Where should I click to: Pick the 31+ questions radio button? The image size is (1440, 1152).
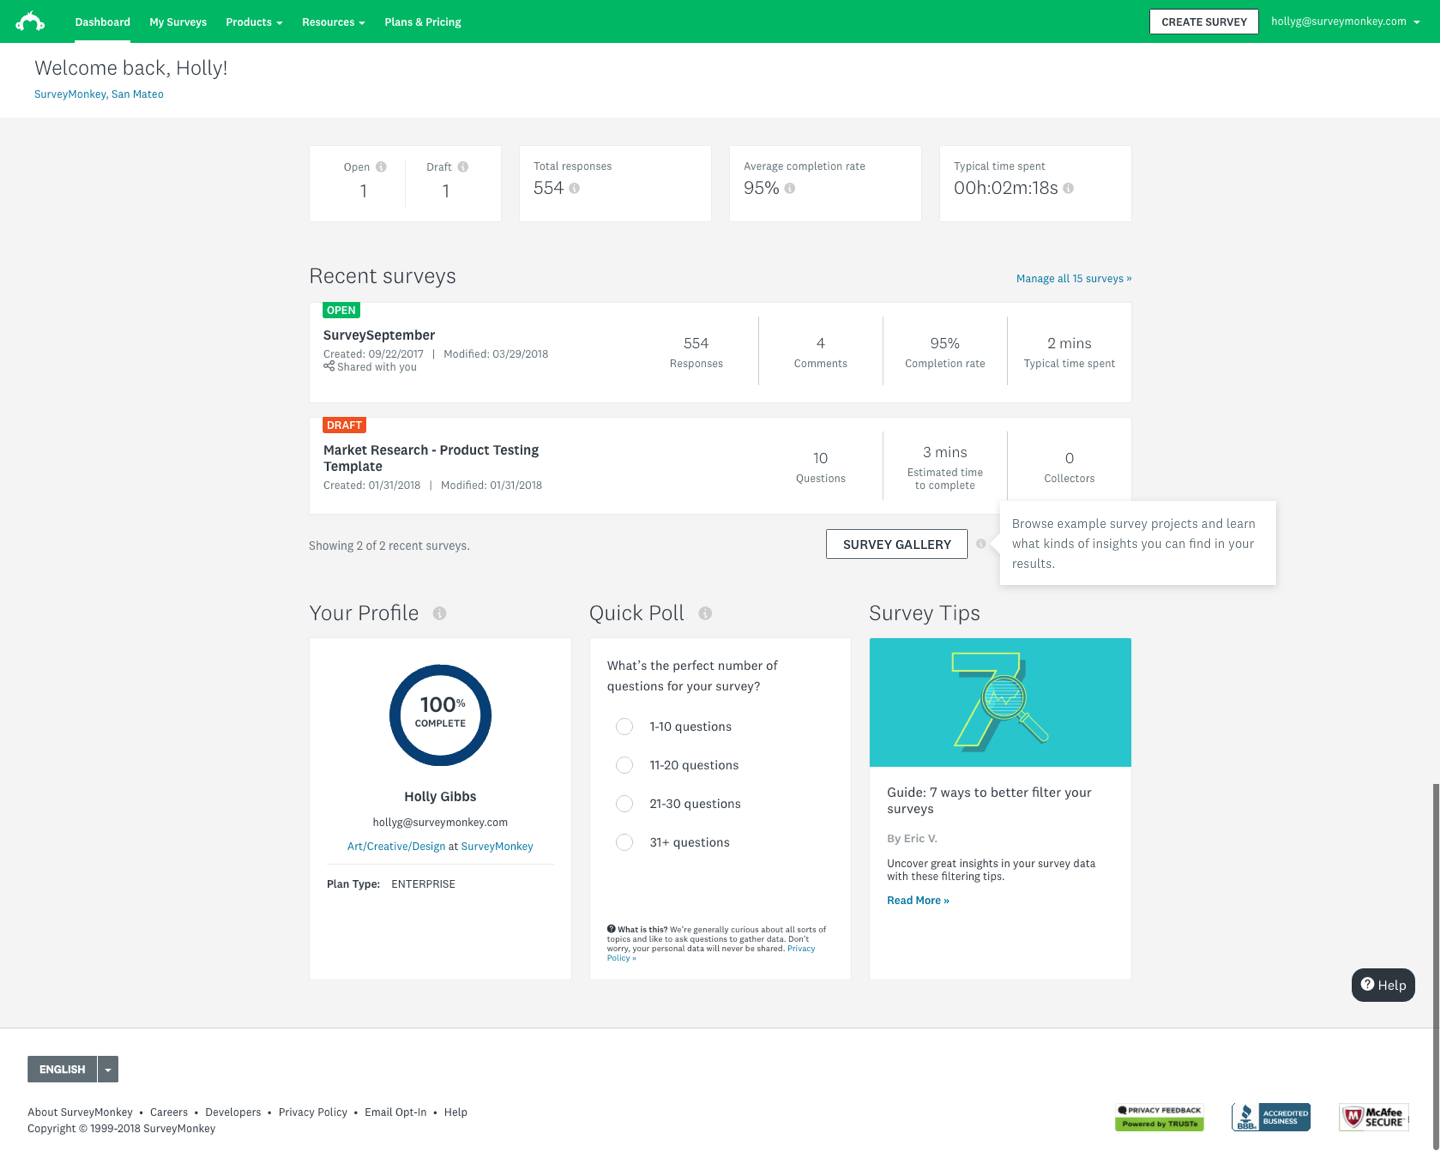tap(624, 842)
